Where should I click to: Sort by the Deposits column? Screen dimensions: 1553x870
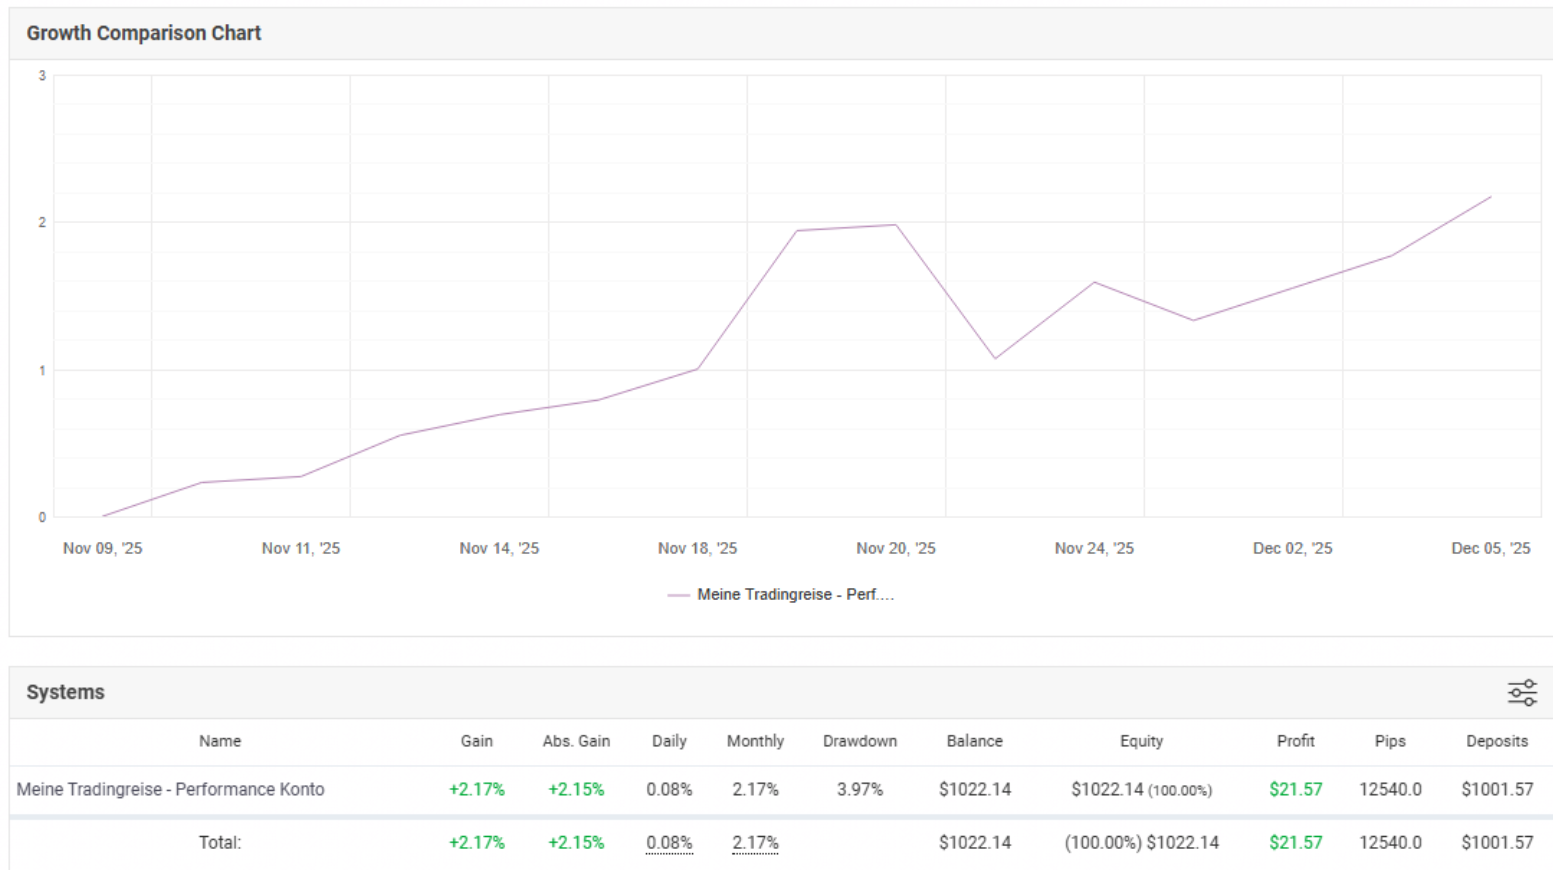(x=1496, y=741)
